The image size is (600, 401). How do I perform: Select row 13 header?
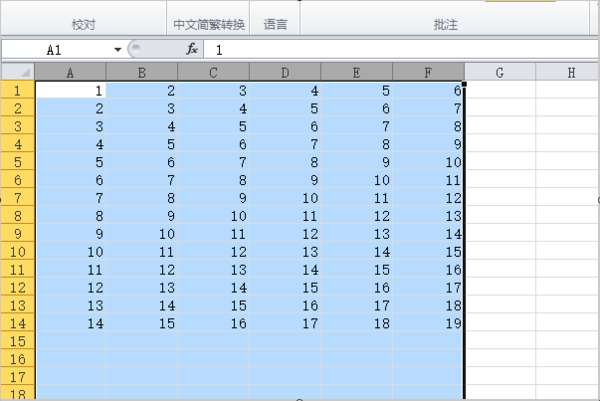tap(18, 305)
